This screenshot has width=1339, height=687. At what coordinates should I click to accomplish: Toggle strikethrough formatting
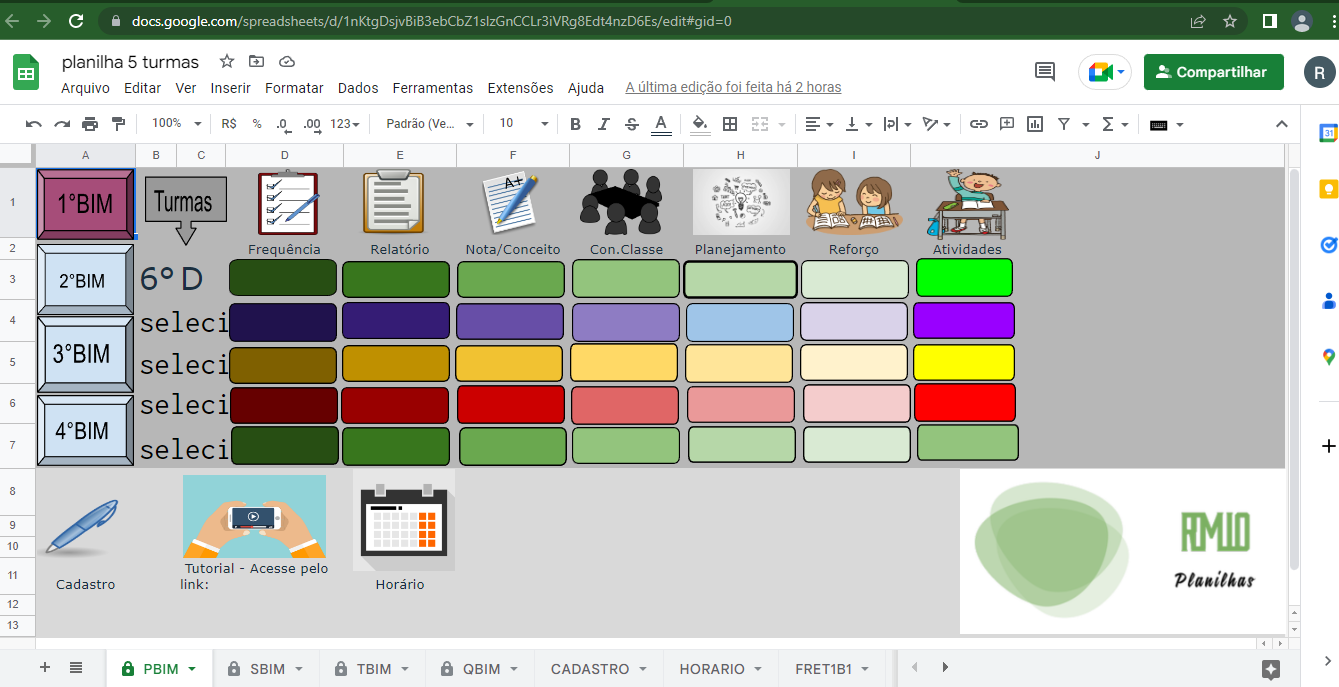coord(631,124)
